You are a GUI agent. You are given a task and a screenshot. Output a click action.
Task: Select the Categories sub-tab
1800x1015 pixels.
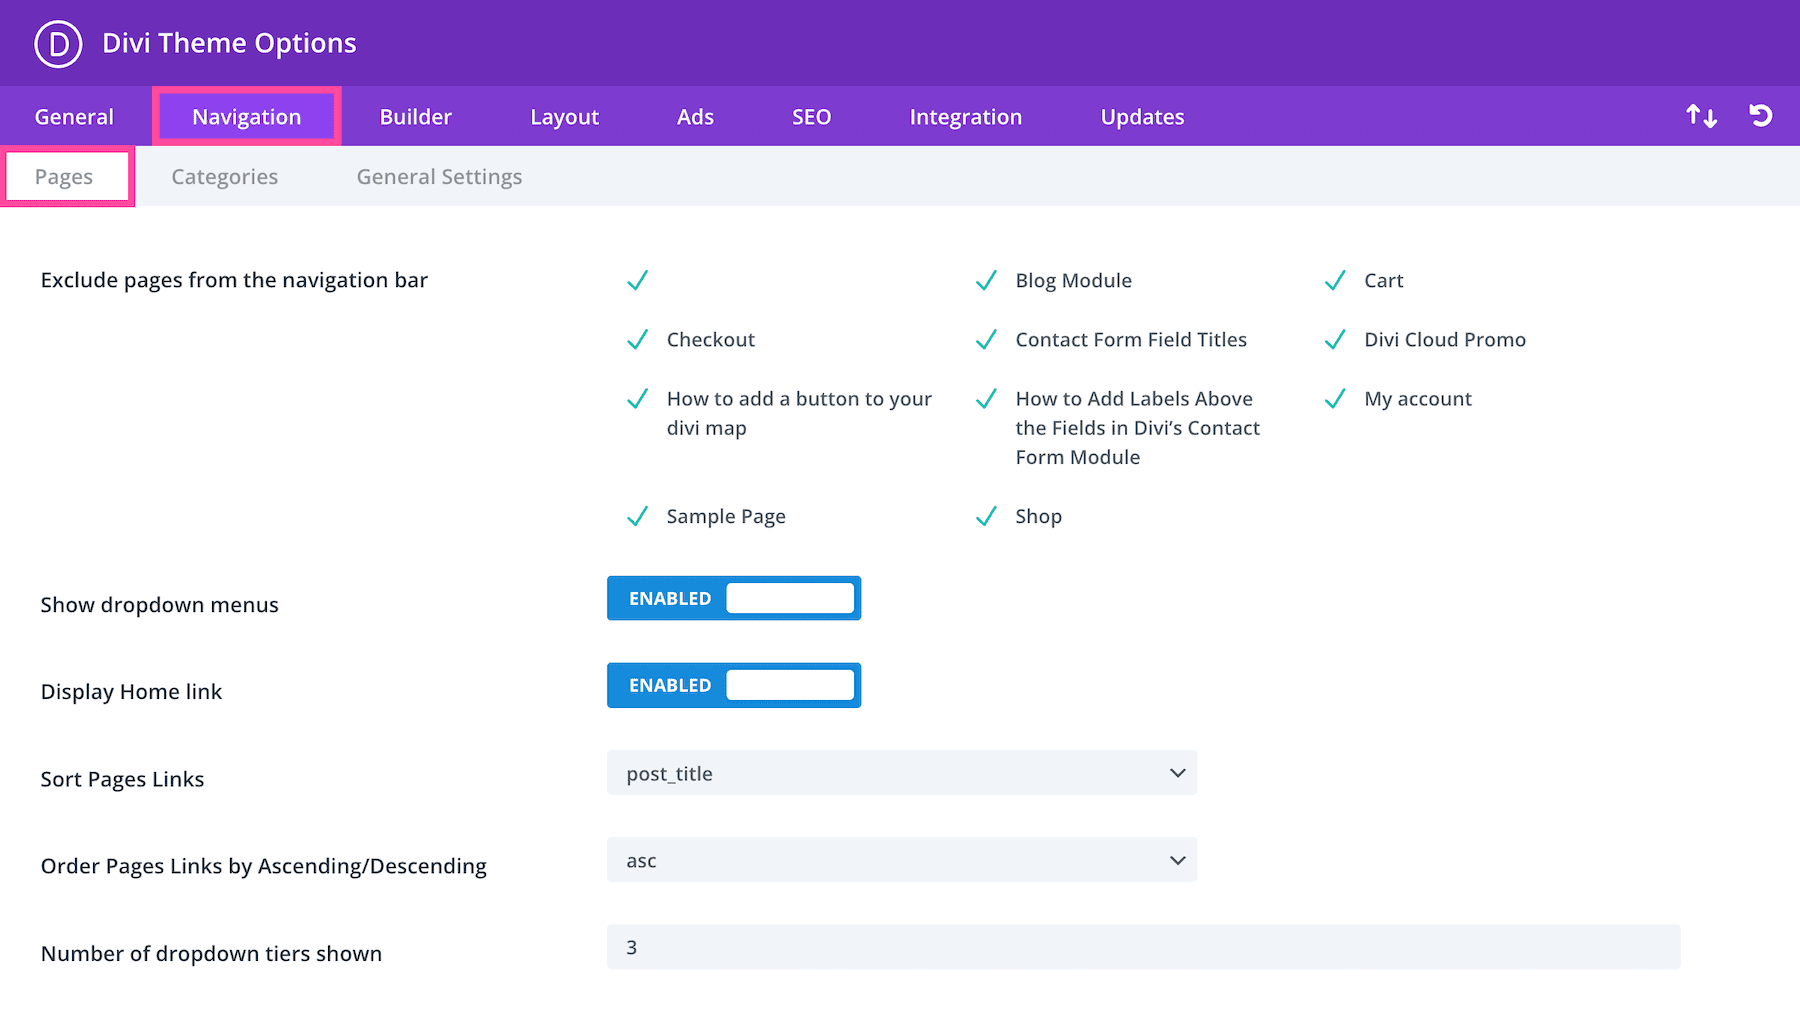coord(225,177)
